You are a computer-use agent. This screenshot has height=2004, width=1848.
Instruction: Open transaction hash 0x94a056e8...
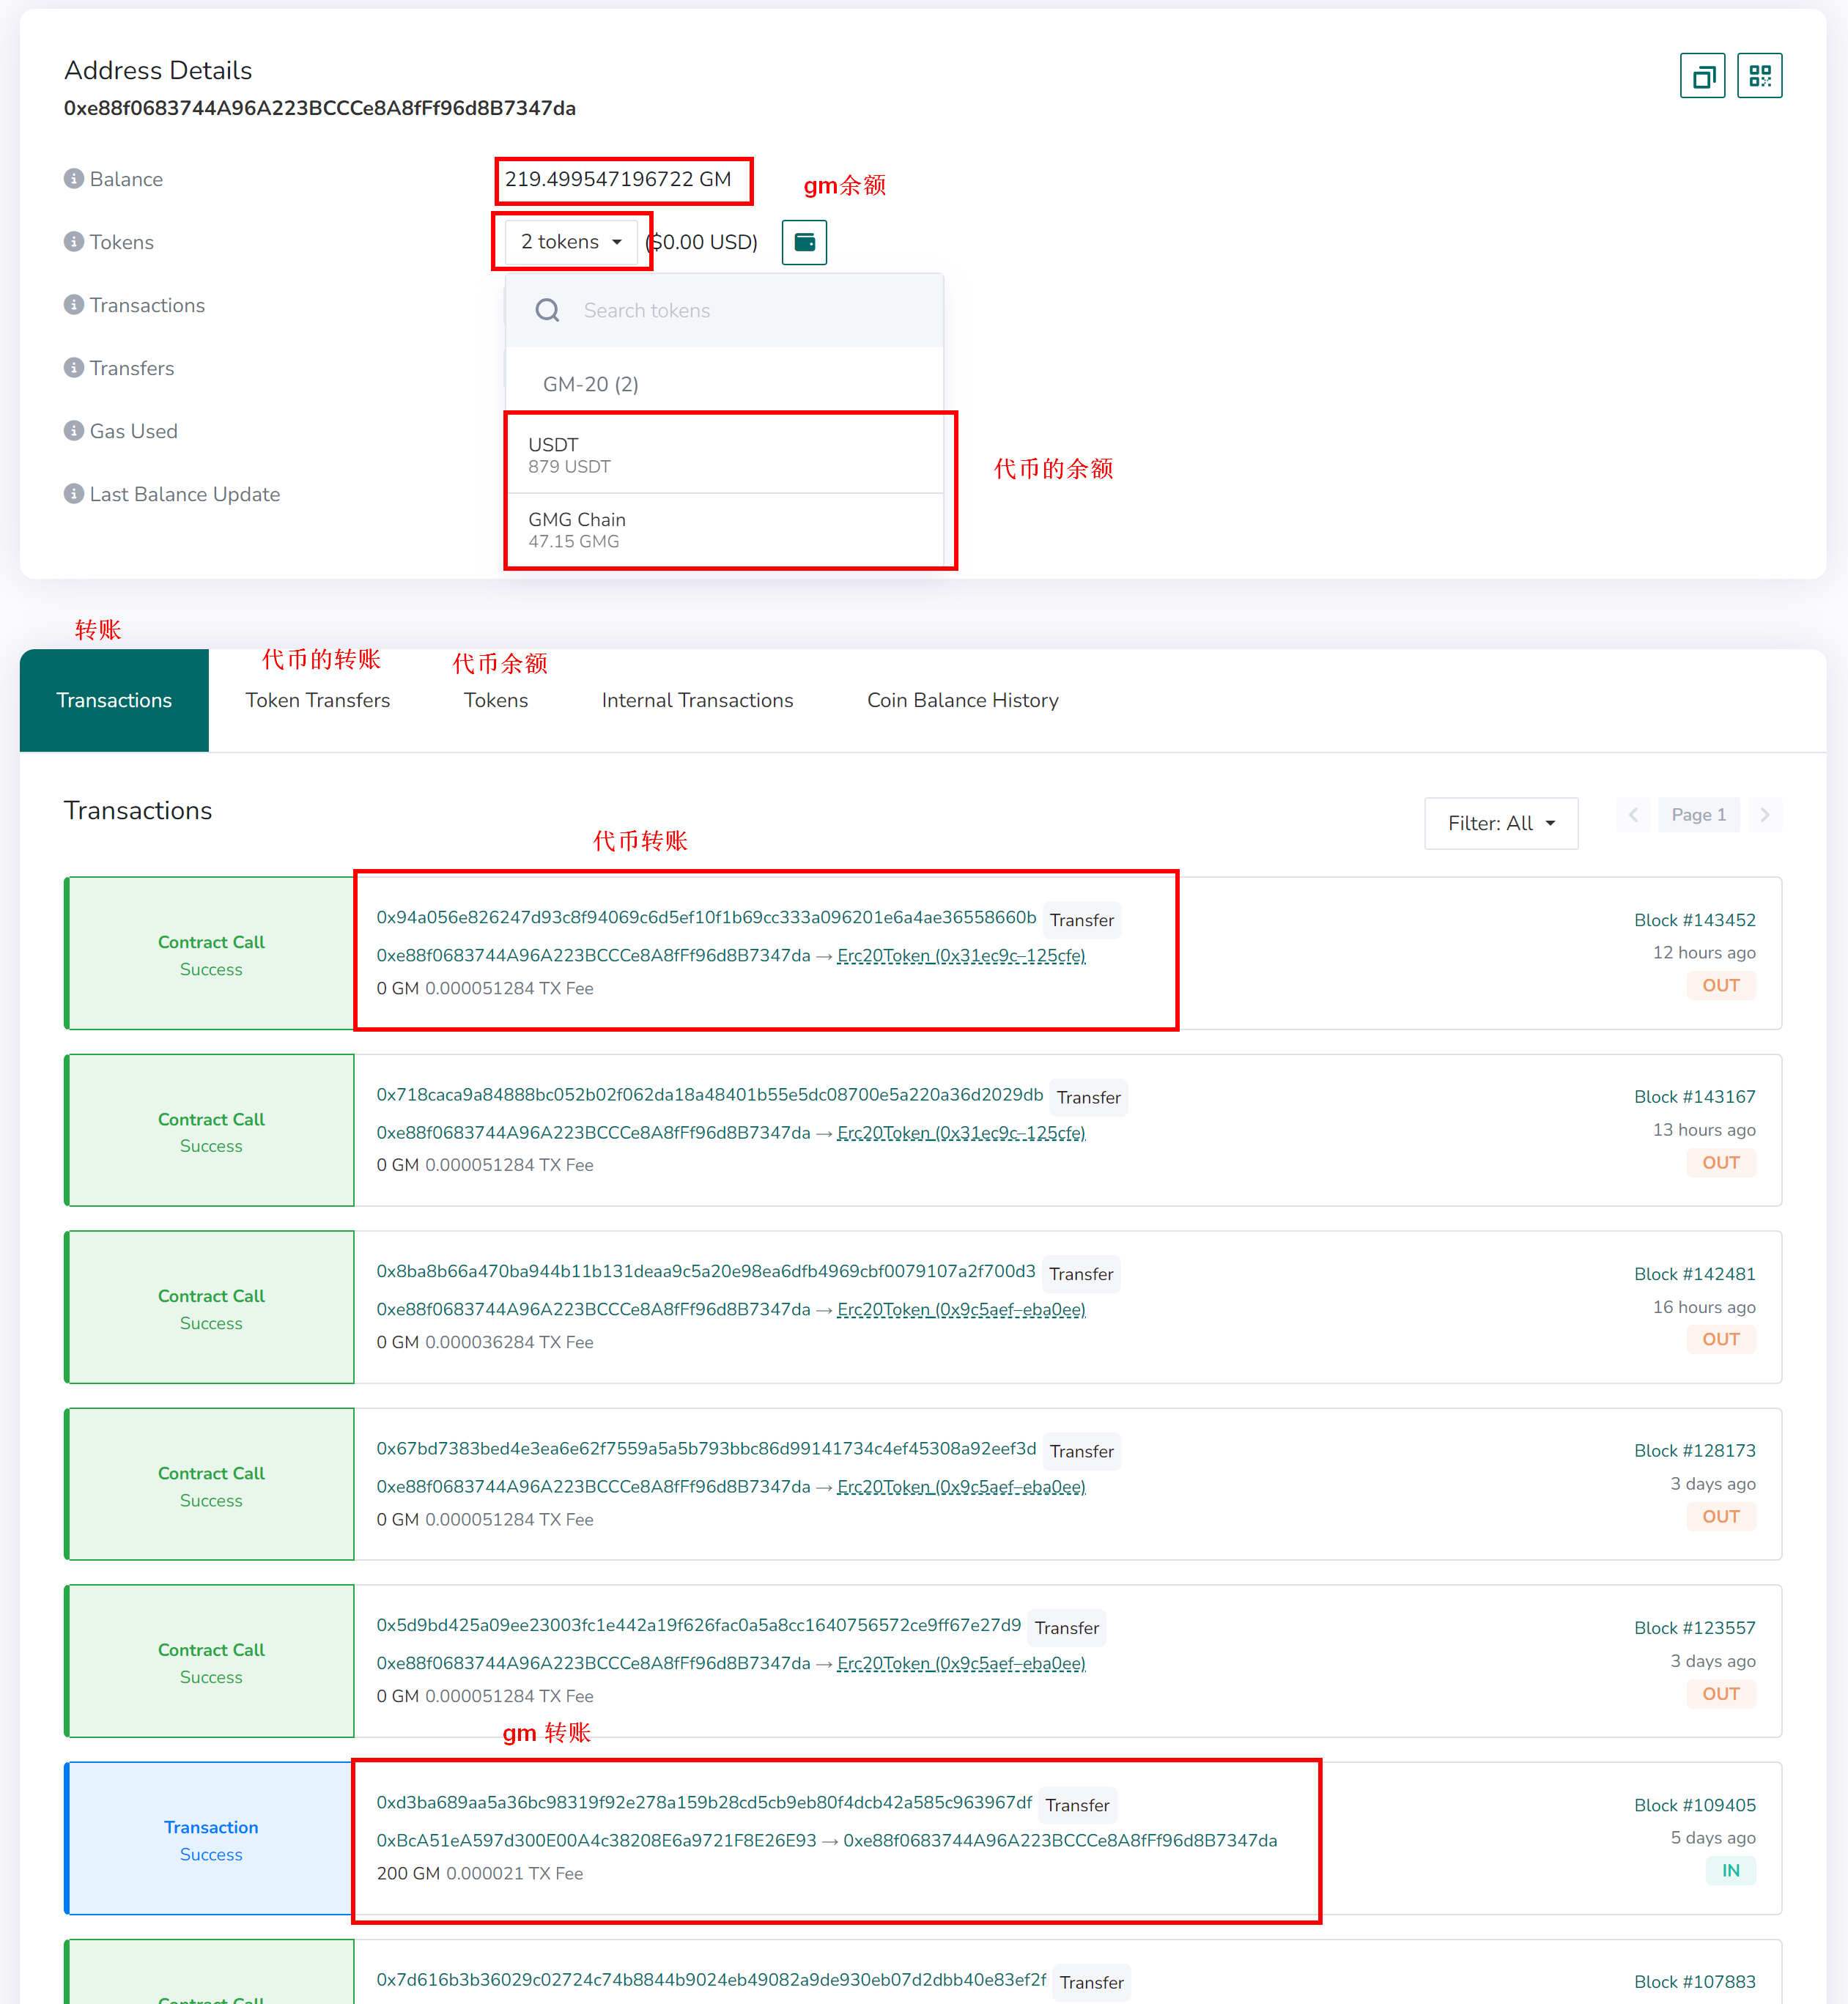coord(706,917)
